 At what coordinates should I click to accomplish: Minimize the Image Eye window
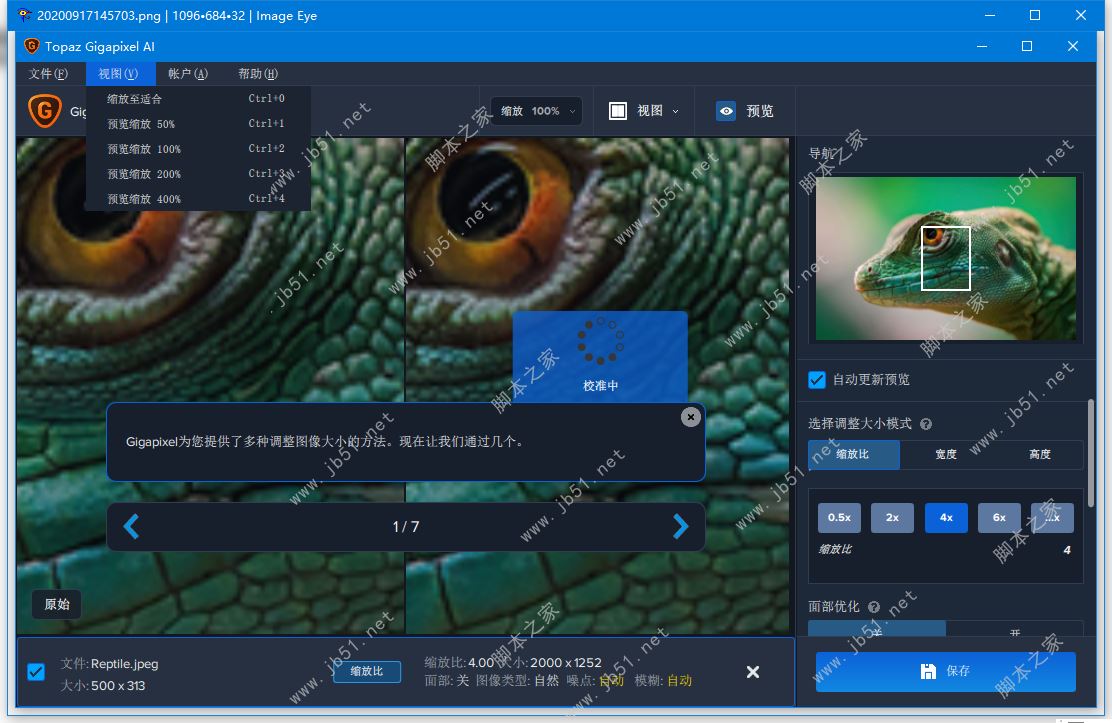[x=990, y=15]
